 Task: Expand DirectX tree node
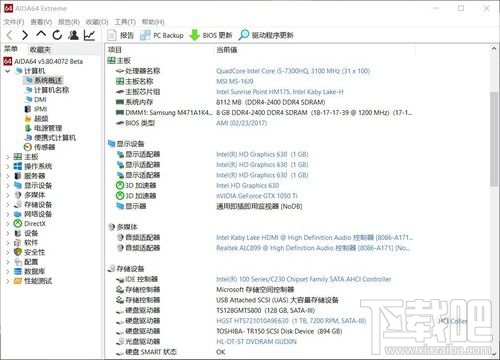click(x=8, y=224)
